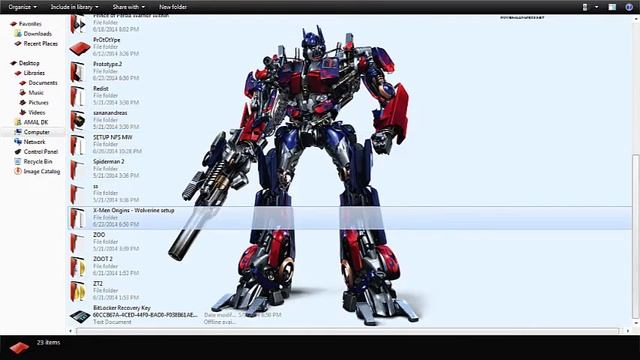Screen dimensions: 640x360
Task: Select the X-Men Origins - Wolverine setup name
Action: point(133,210)
